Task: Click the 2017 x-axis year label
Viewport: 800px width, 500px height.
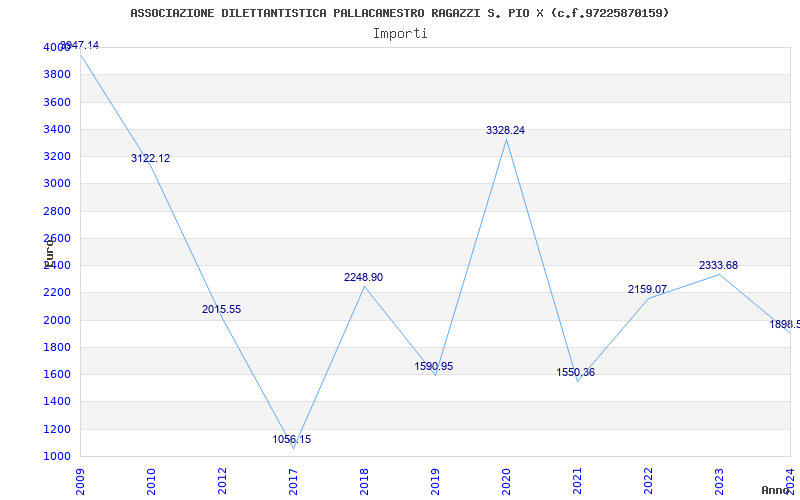Action: tap(293, 481)
